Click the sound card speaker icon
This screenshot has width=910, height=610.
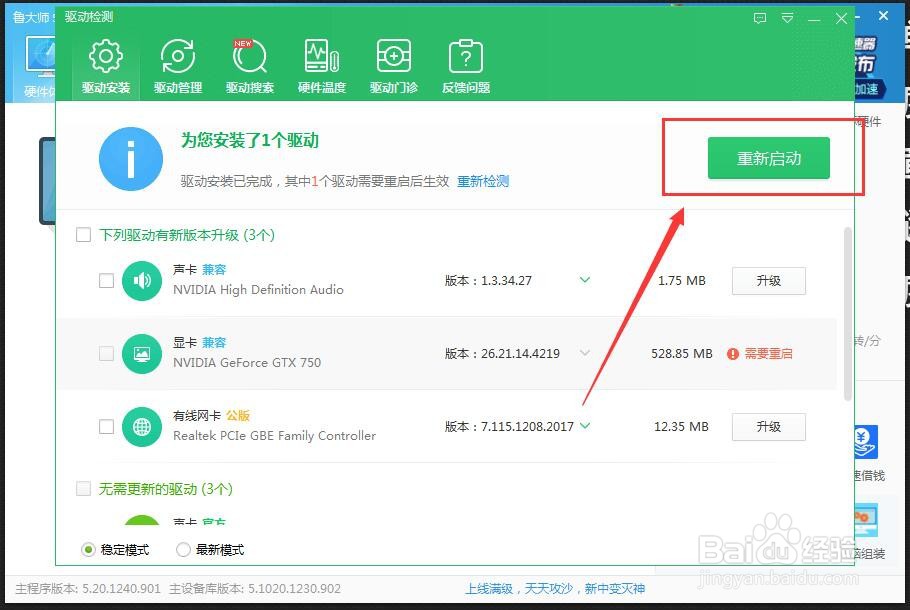coord(142,281)
